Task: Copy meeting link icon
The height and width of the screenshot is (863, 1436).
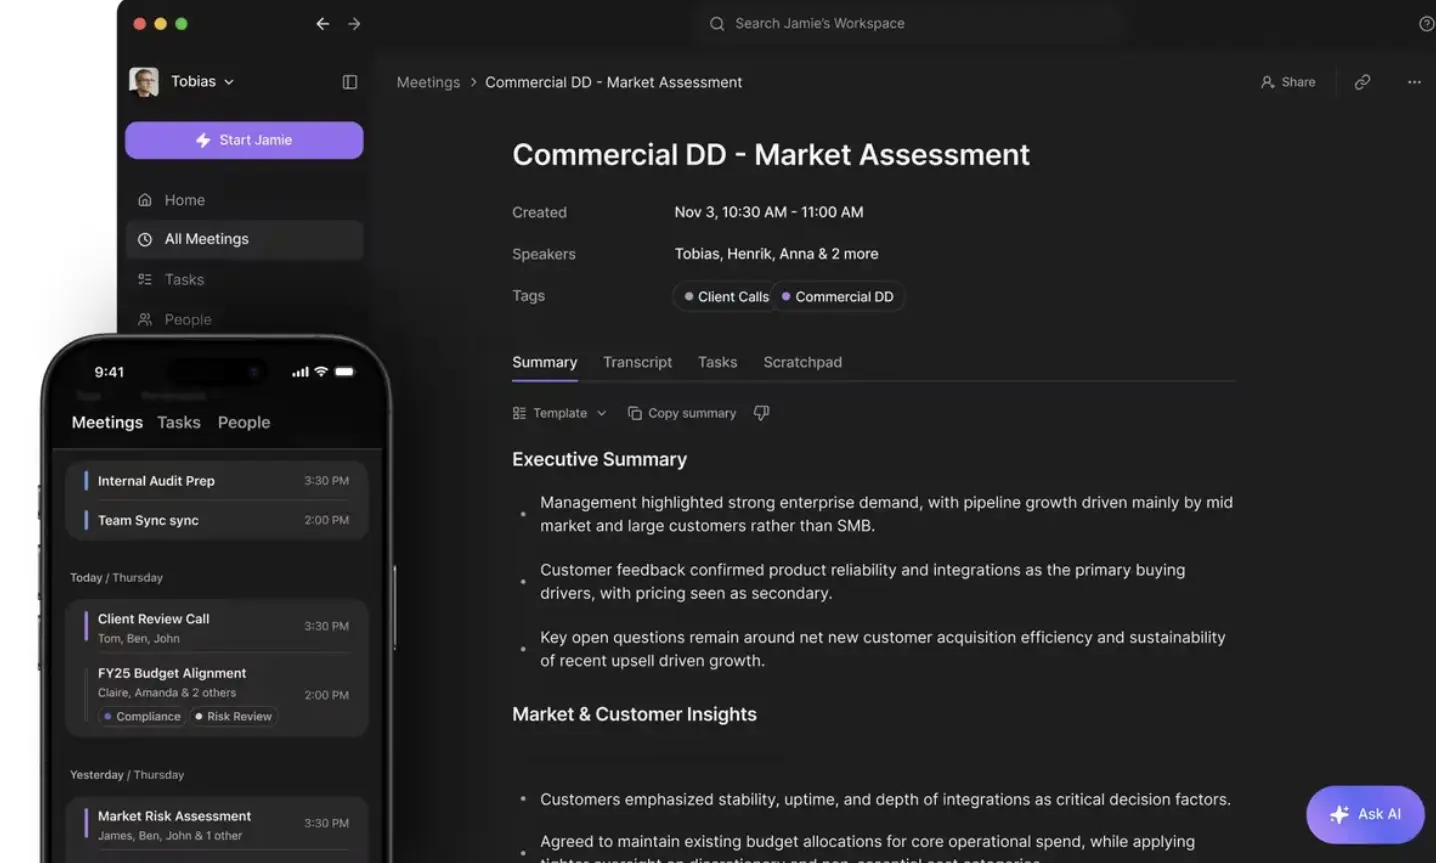Action: click(1362, 82)
